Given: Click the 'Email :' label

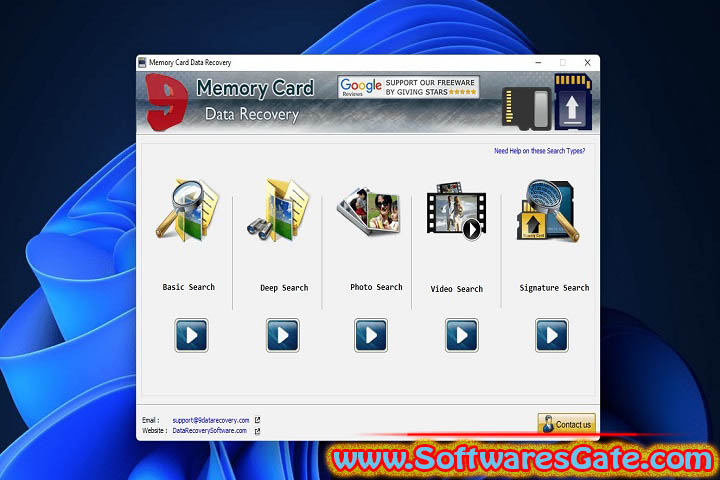Looking at the screenshot, I should (151, 420).
